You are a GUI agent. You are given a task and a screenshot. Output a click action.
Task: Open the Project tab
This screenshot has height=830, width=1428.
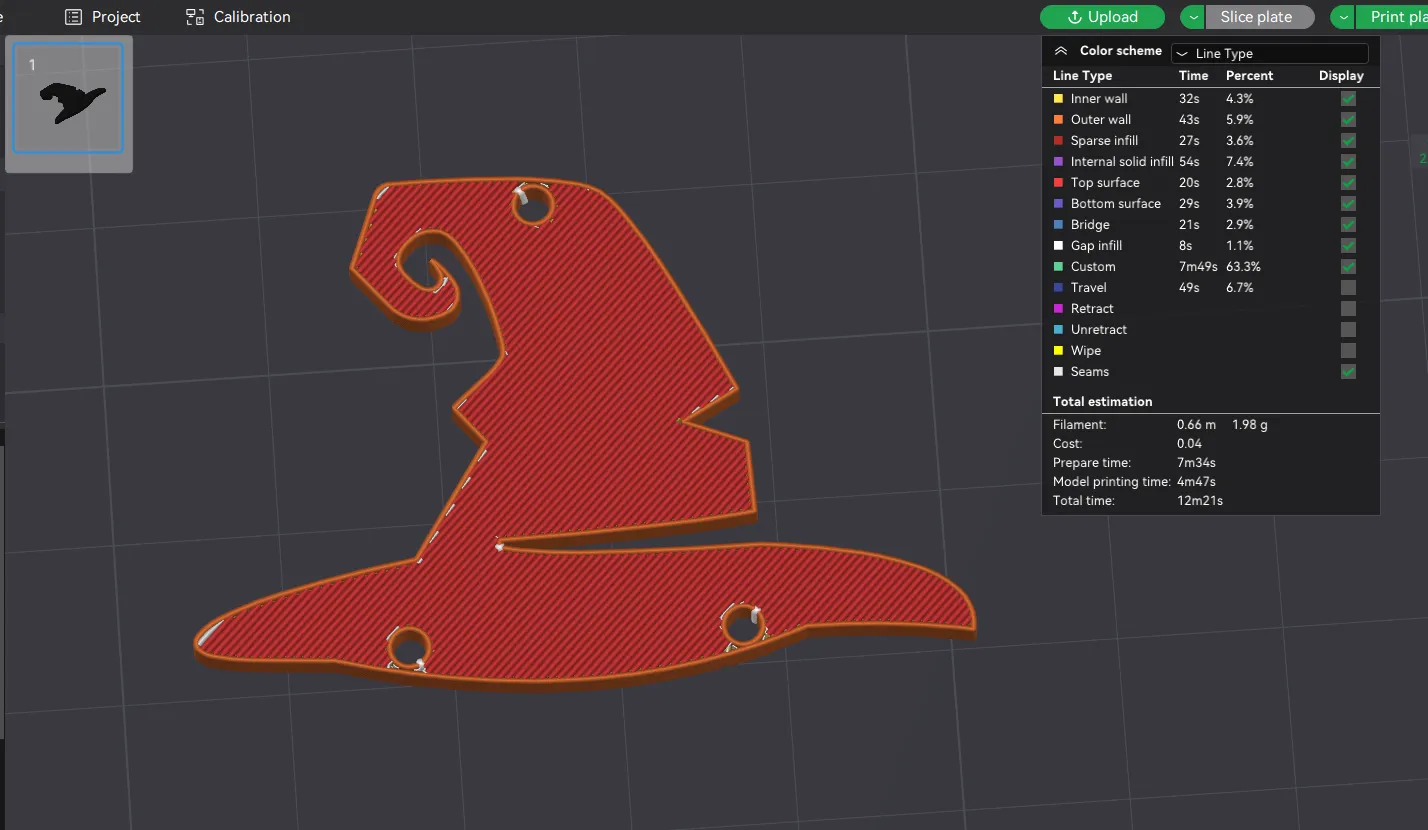click(x=102, y=17)
